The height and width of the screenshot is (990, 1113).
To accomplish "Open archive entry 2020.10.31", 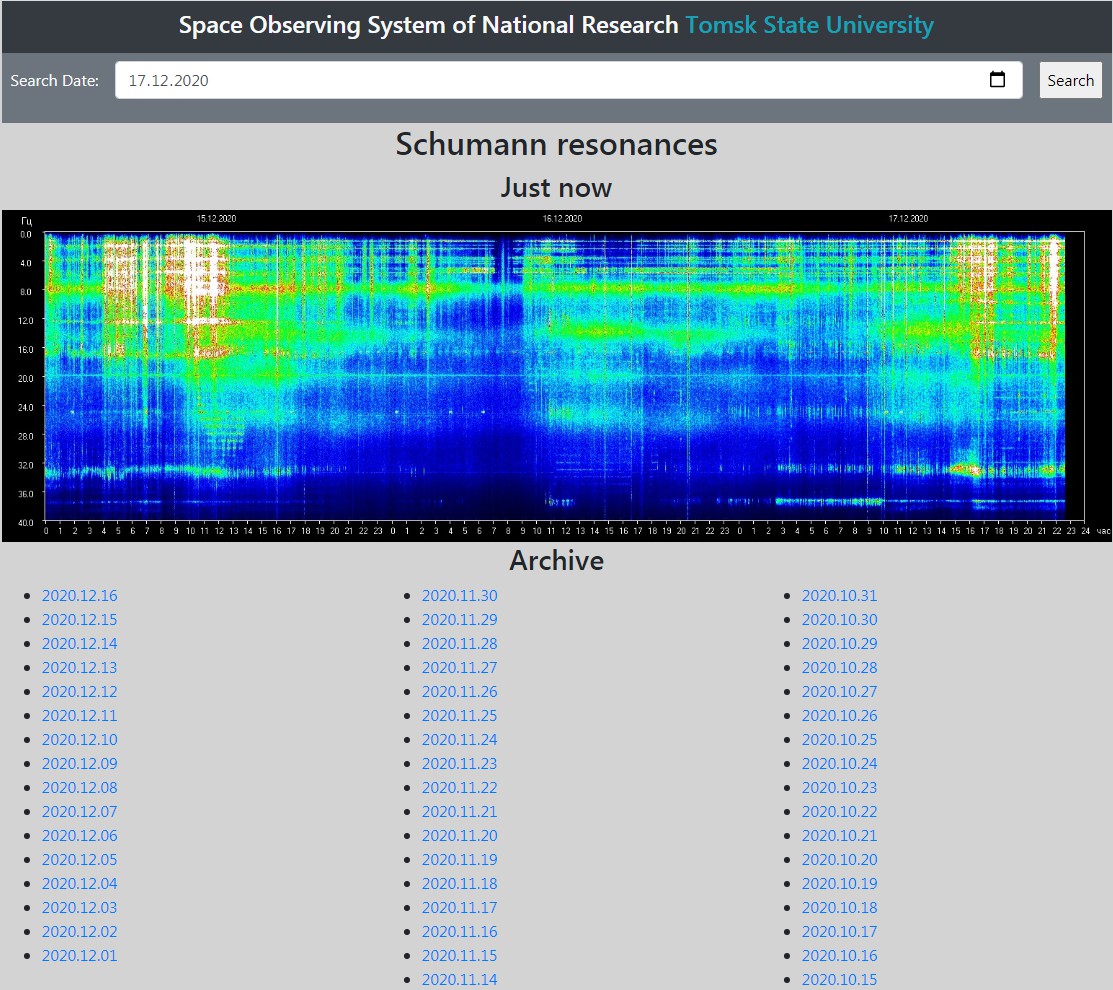I will 839,596.
